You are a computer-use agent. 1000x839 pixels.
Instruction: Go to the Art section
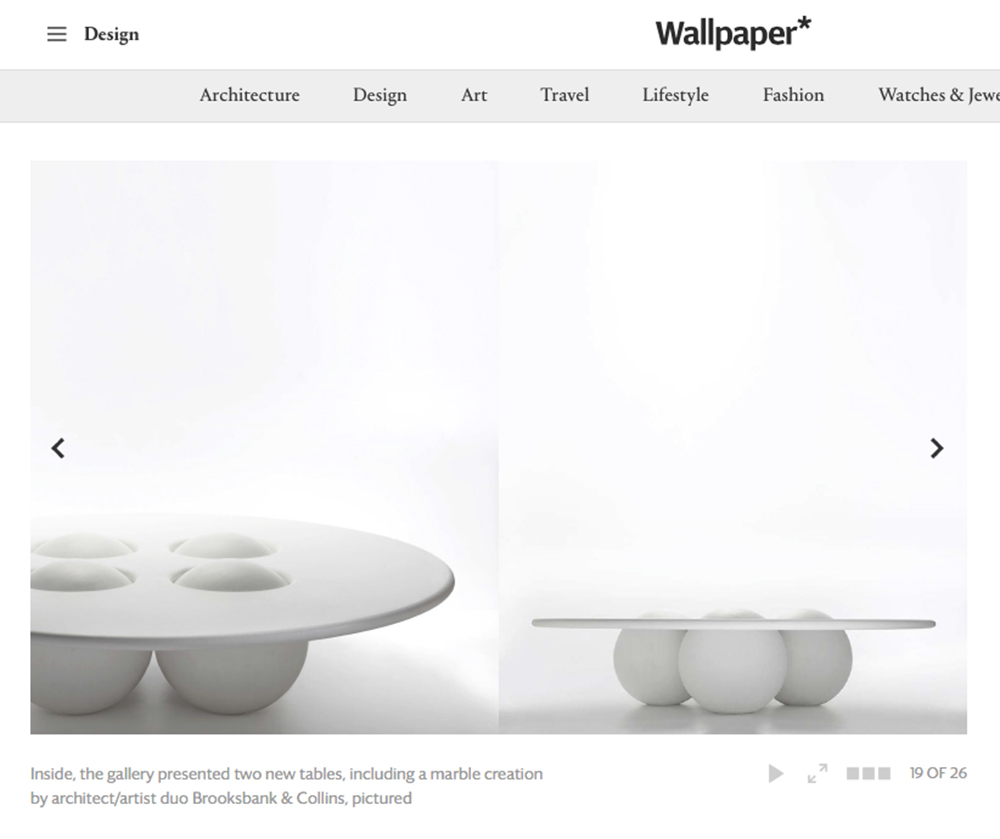[474, 95]
